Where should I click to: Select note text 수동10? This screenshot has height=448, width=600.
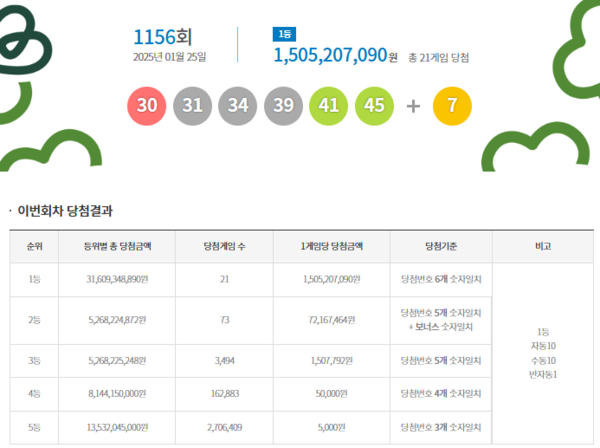point(543,361)
